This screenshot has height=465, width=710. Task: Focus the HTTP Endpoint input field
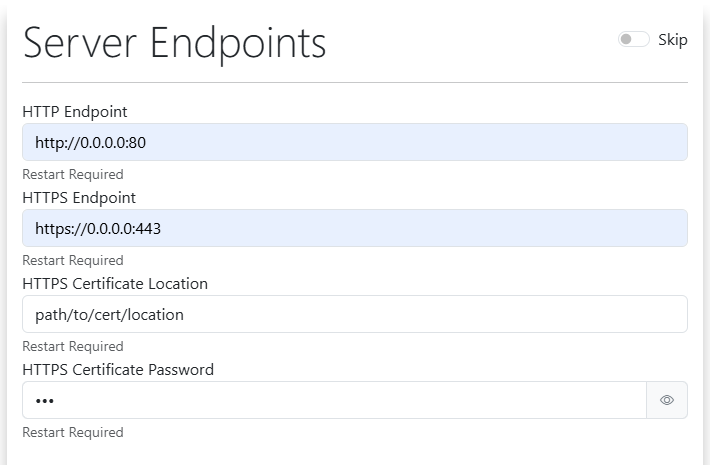354,142
